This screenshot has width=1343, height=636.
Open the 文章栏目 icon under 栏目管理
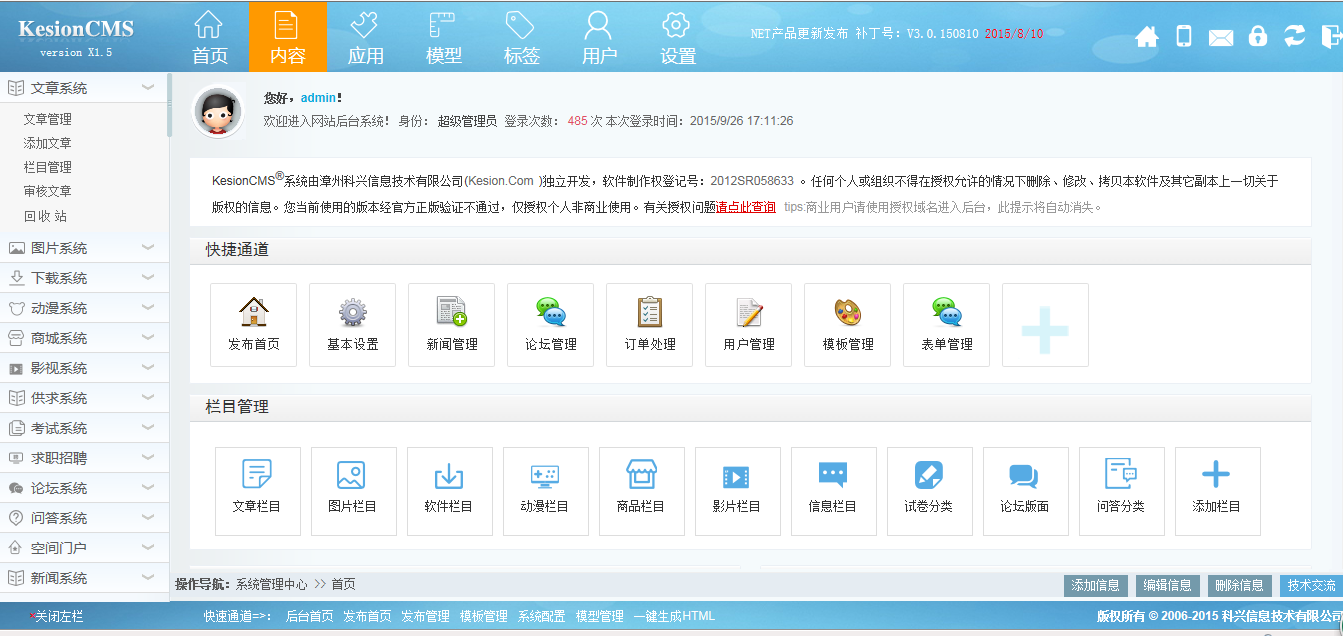258,491
